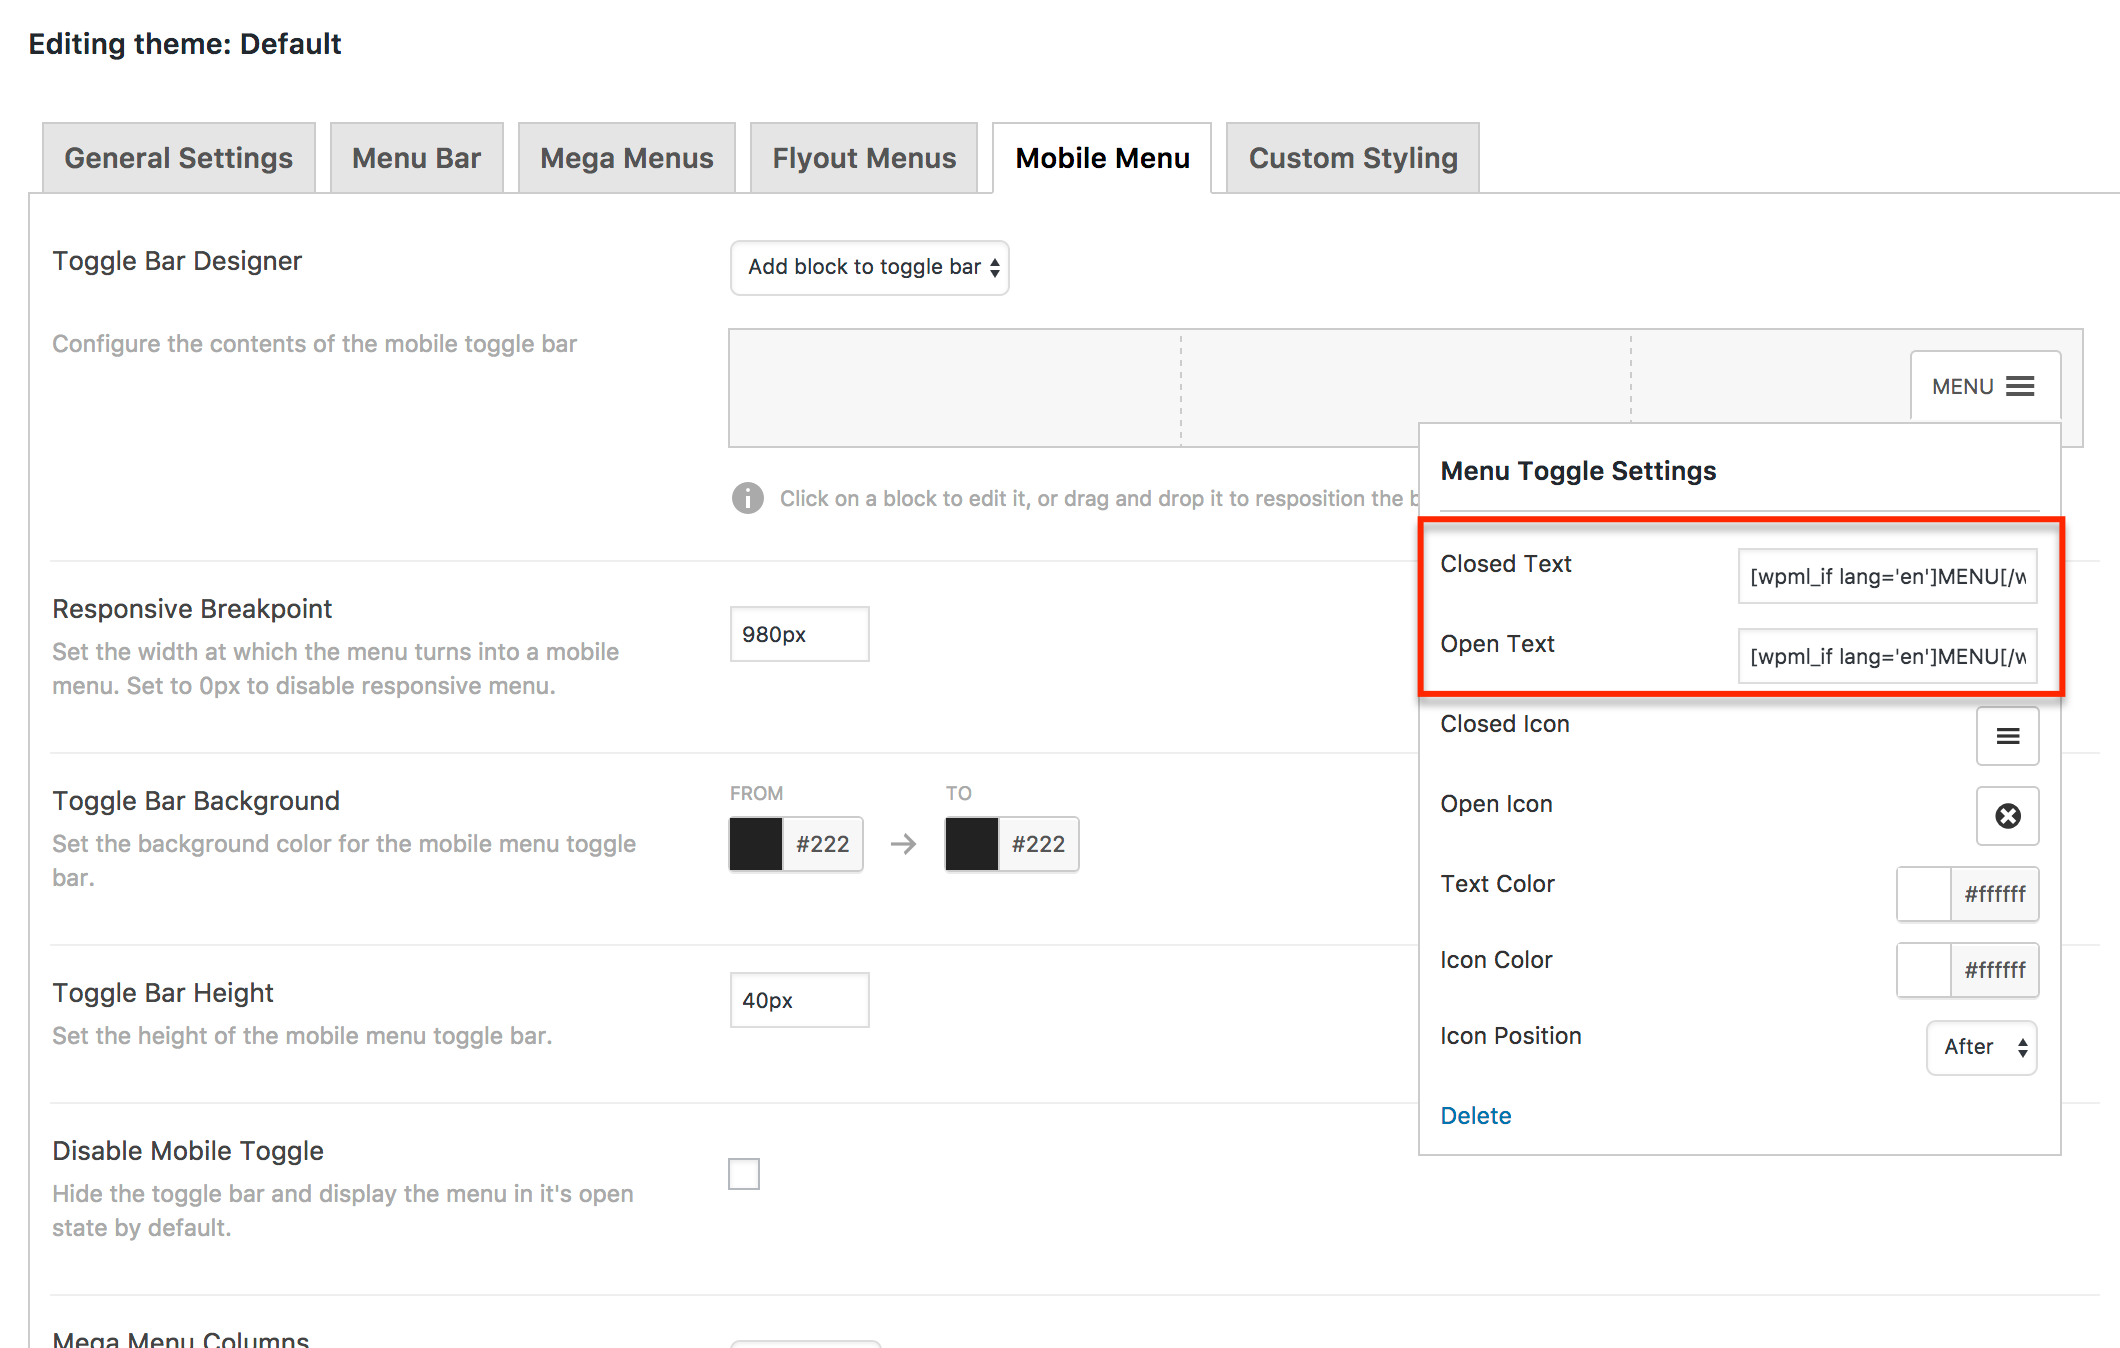The height and width of the screenshot is (1348, 2120).
Task: Go to the Mega Menus tab
Action: click(x=626, y=158)
